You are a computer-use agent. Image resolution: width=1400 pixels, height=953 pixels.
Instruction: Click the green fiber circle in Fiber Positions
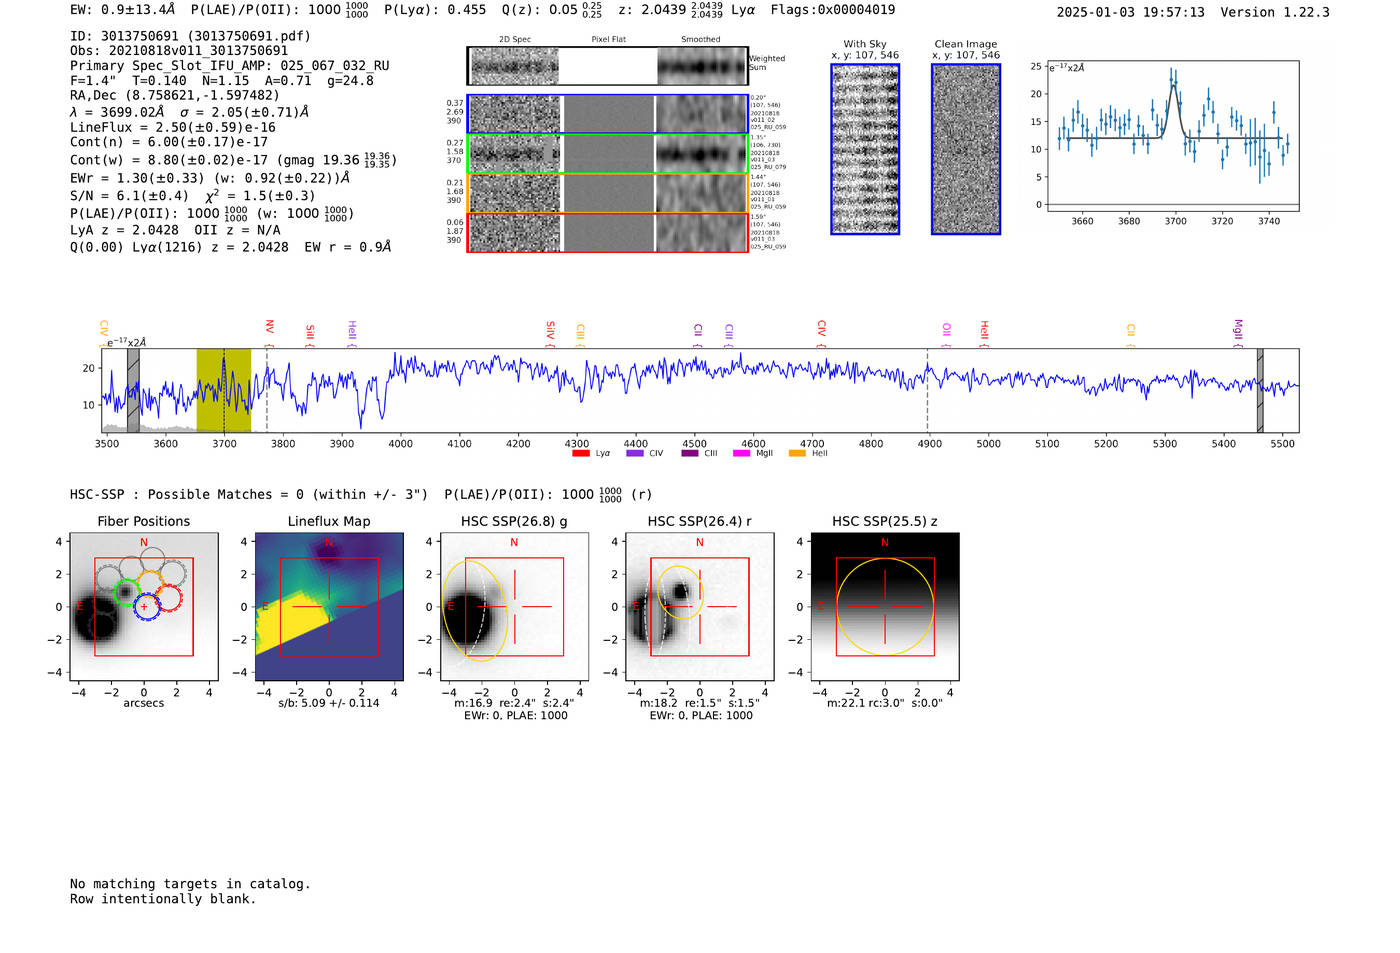125,592
